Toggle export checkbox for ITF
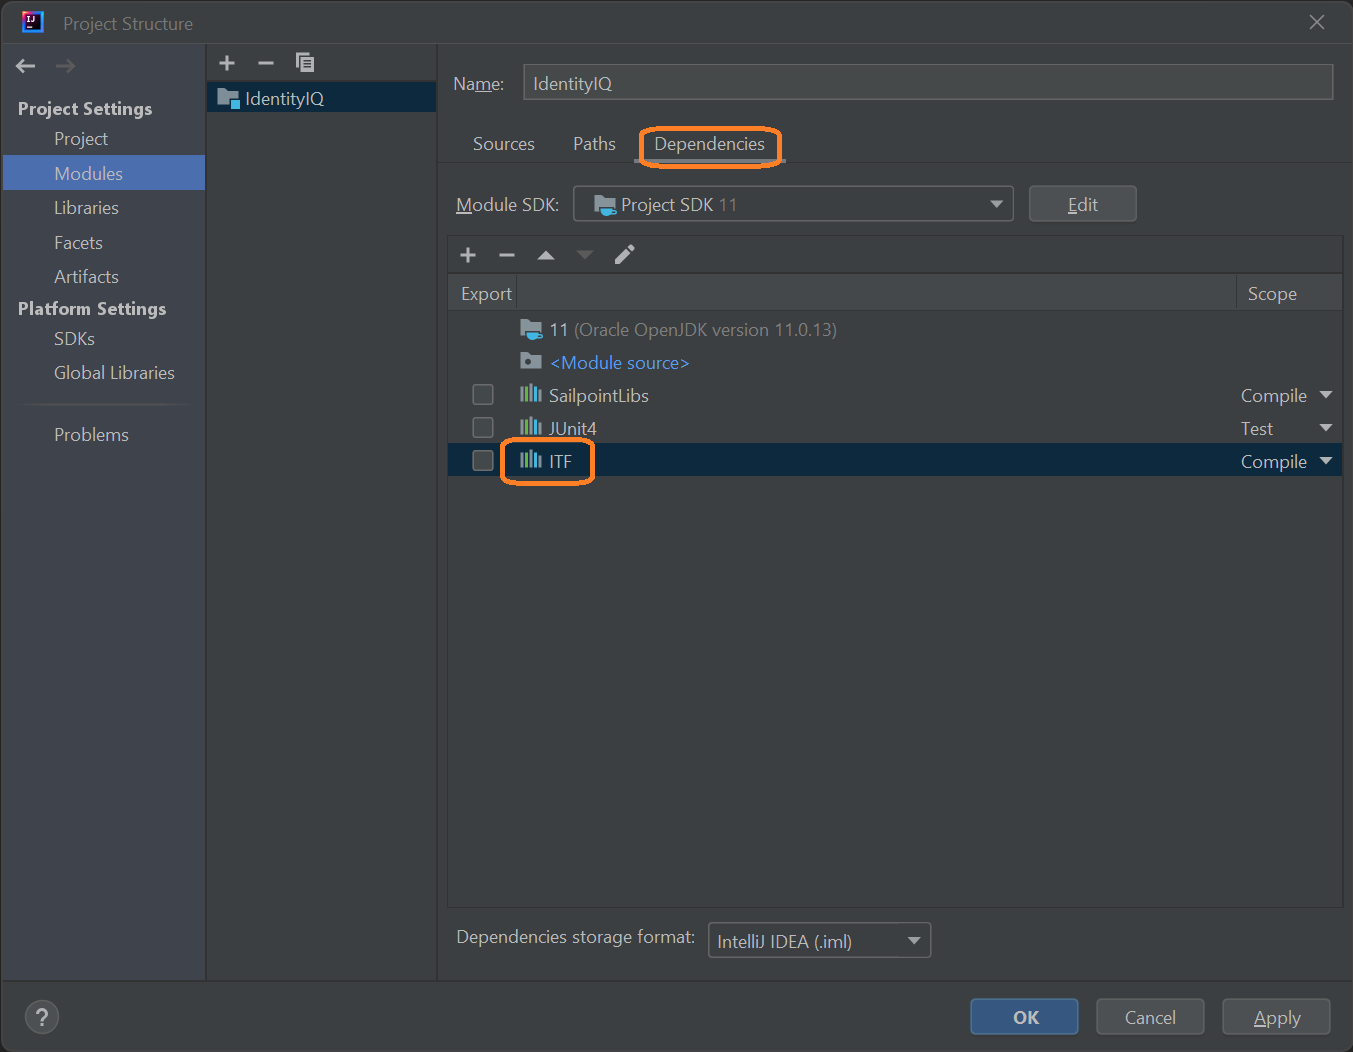The image size is (1353, 1052). 483,460
